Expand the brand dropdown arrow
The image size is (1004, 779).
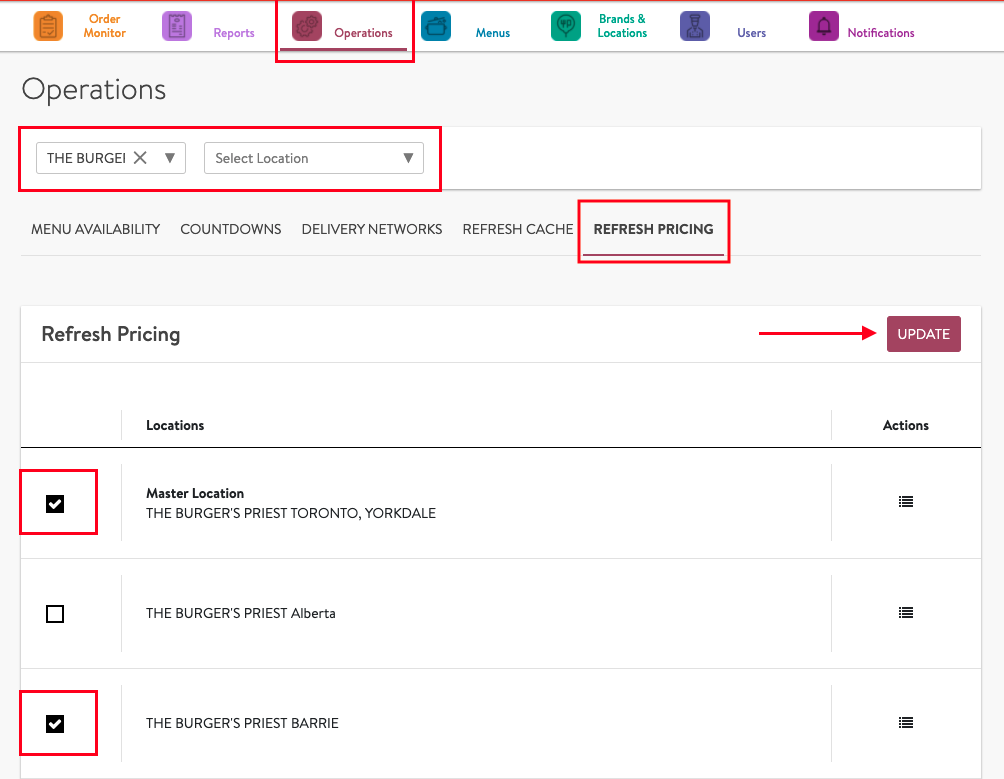169,158
